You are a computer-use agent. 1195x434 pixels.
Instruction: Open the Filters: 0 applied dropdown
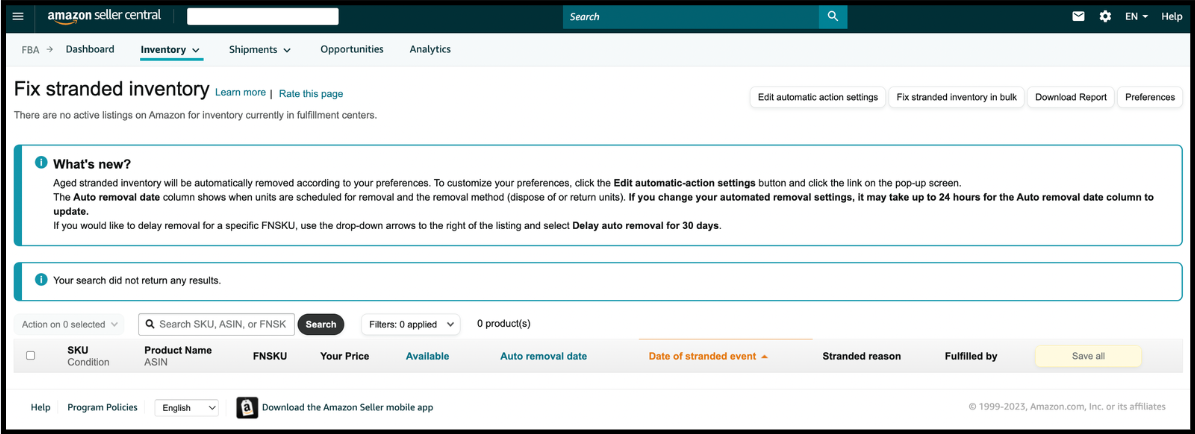click(x=411, y=324)
